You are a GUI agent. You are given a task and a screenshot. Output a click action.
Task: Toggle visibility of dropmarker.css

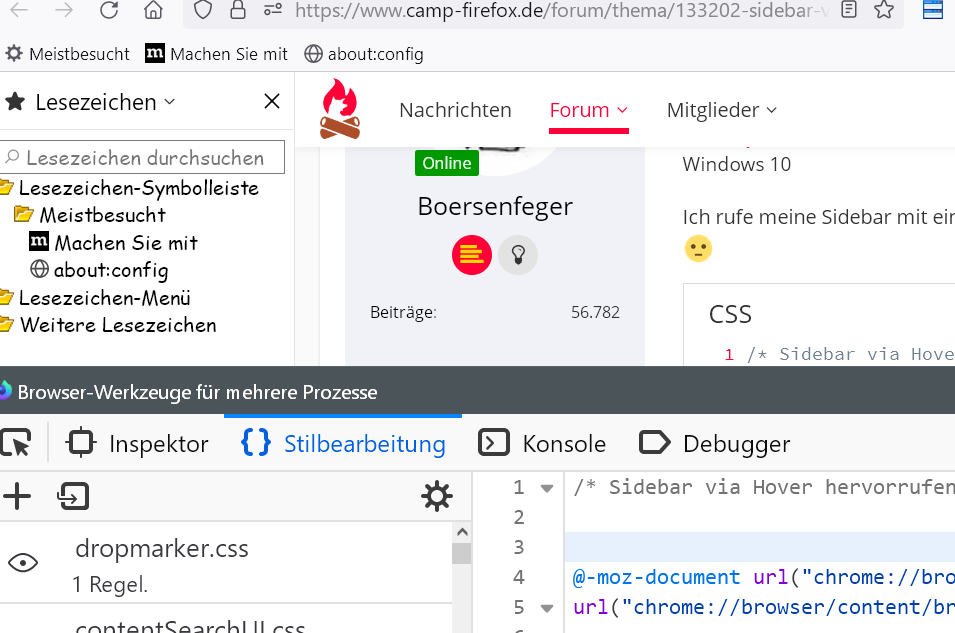[22, 563]
